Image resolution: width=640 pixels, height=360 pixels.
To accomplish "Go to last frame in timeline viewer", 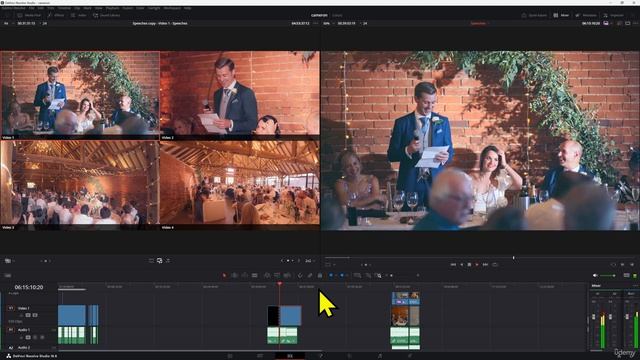I will pyautogui.click(x=485, y=264).
